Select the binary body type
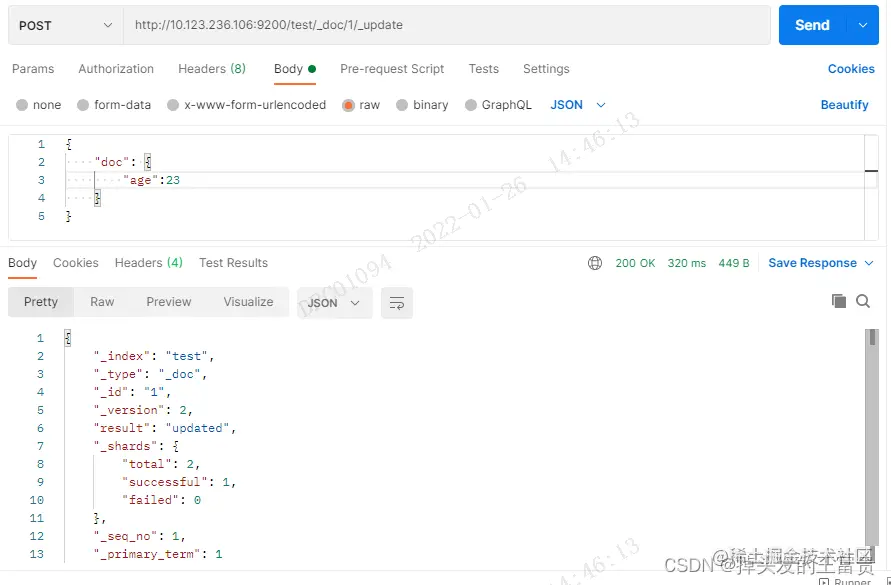This screenshot has width=891, height=585. click(x=422, y=105)
